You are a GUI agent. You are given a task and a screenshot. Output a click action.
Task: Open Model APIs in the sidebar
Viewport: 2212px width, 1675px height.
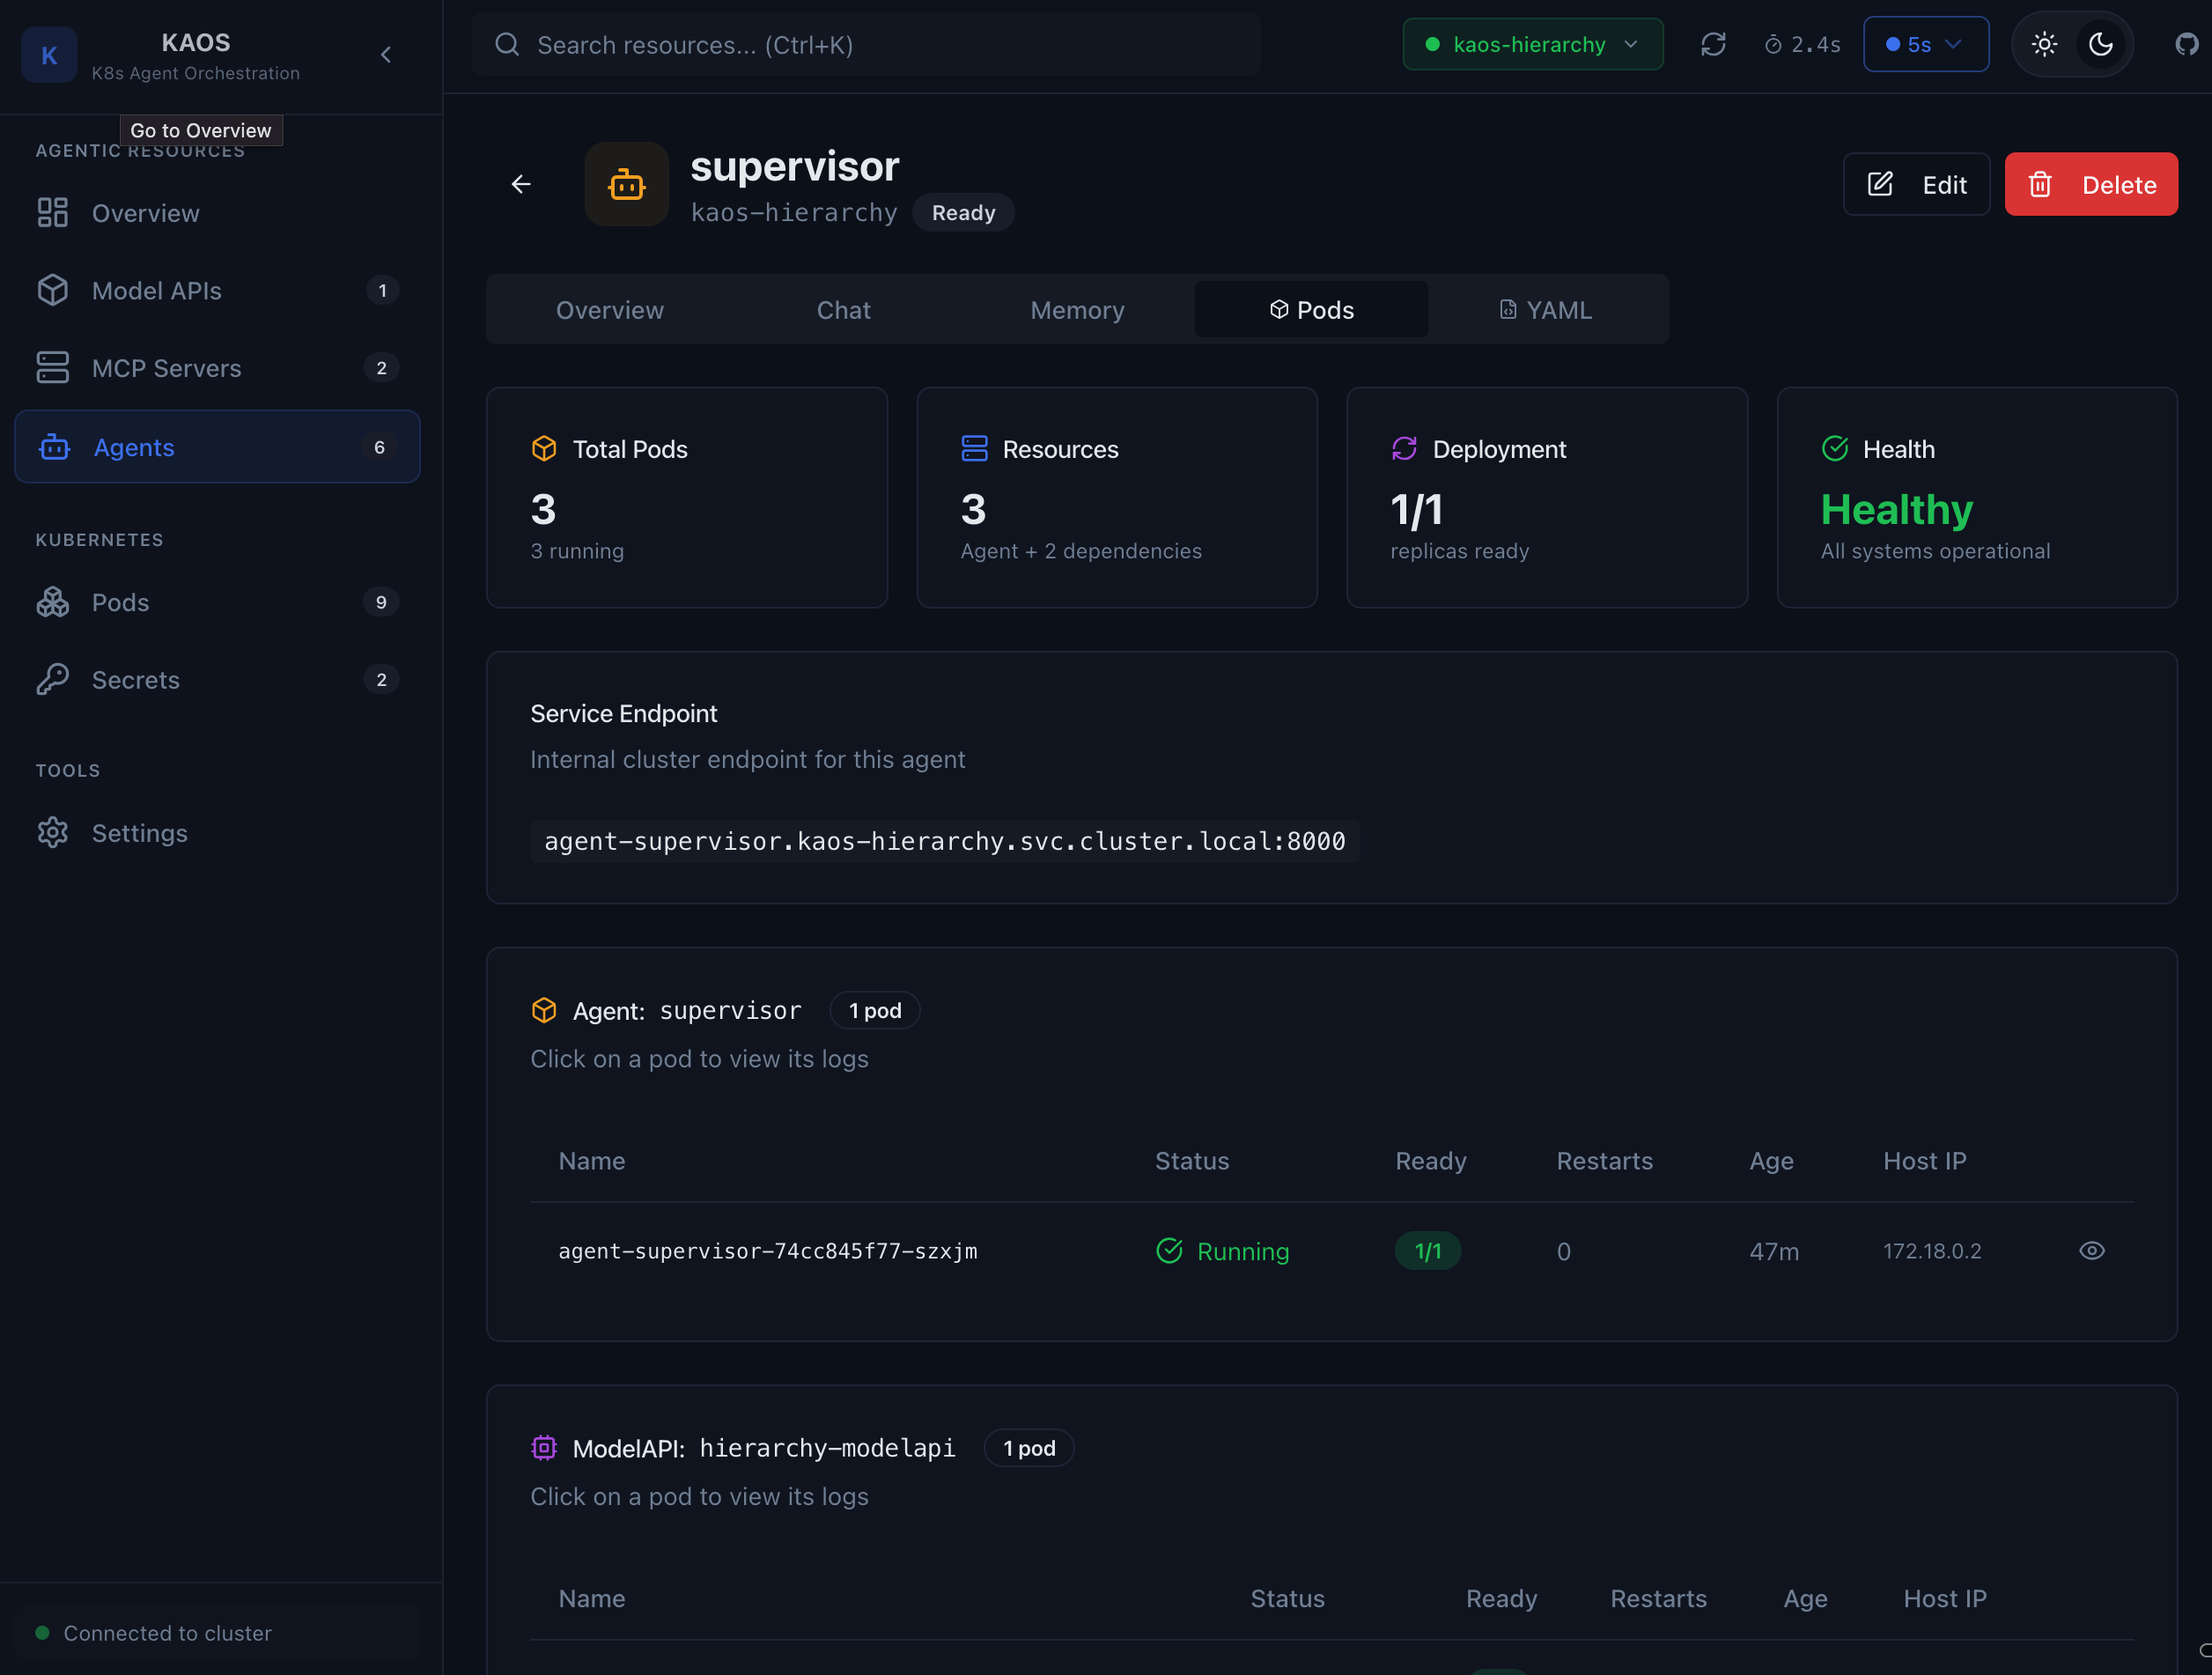[x=157, y=291]
